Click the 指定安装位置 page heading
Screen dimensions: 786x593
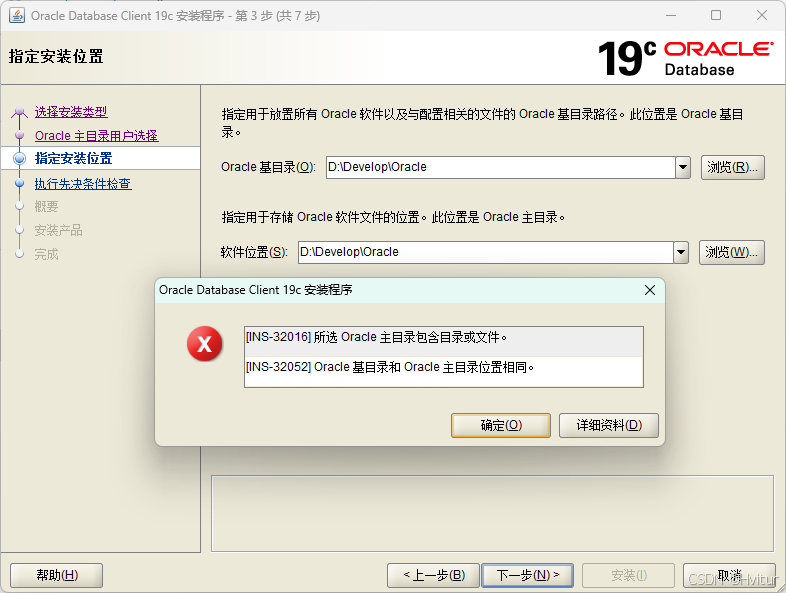pyautogui.click(x=56, y=56)
